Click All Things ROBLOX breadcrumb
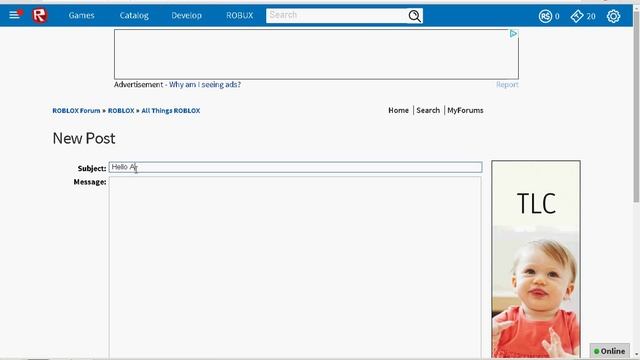 tap(171, 111)
